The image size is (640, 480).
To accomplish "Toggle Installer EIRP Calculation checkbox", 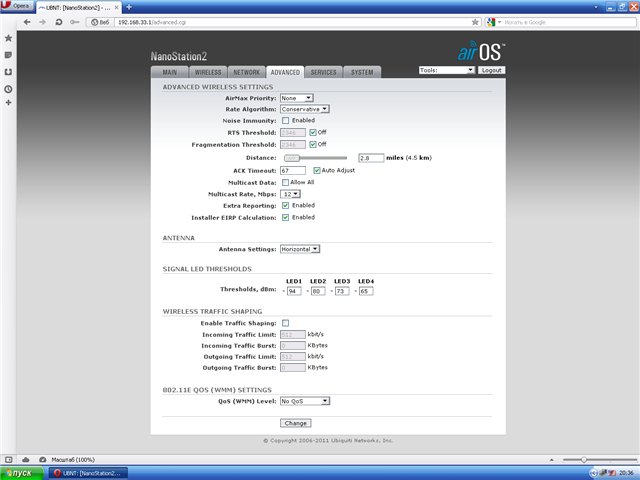I will (x=285, y=218).
